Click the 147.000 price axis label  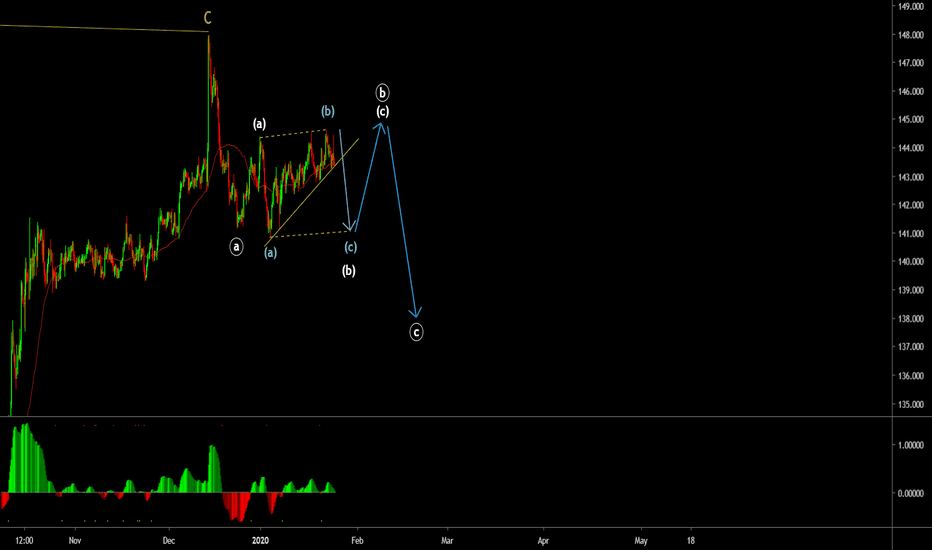[x=911, y=63]
